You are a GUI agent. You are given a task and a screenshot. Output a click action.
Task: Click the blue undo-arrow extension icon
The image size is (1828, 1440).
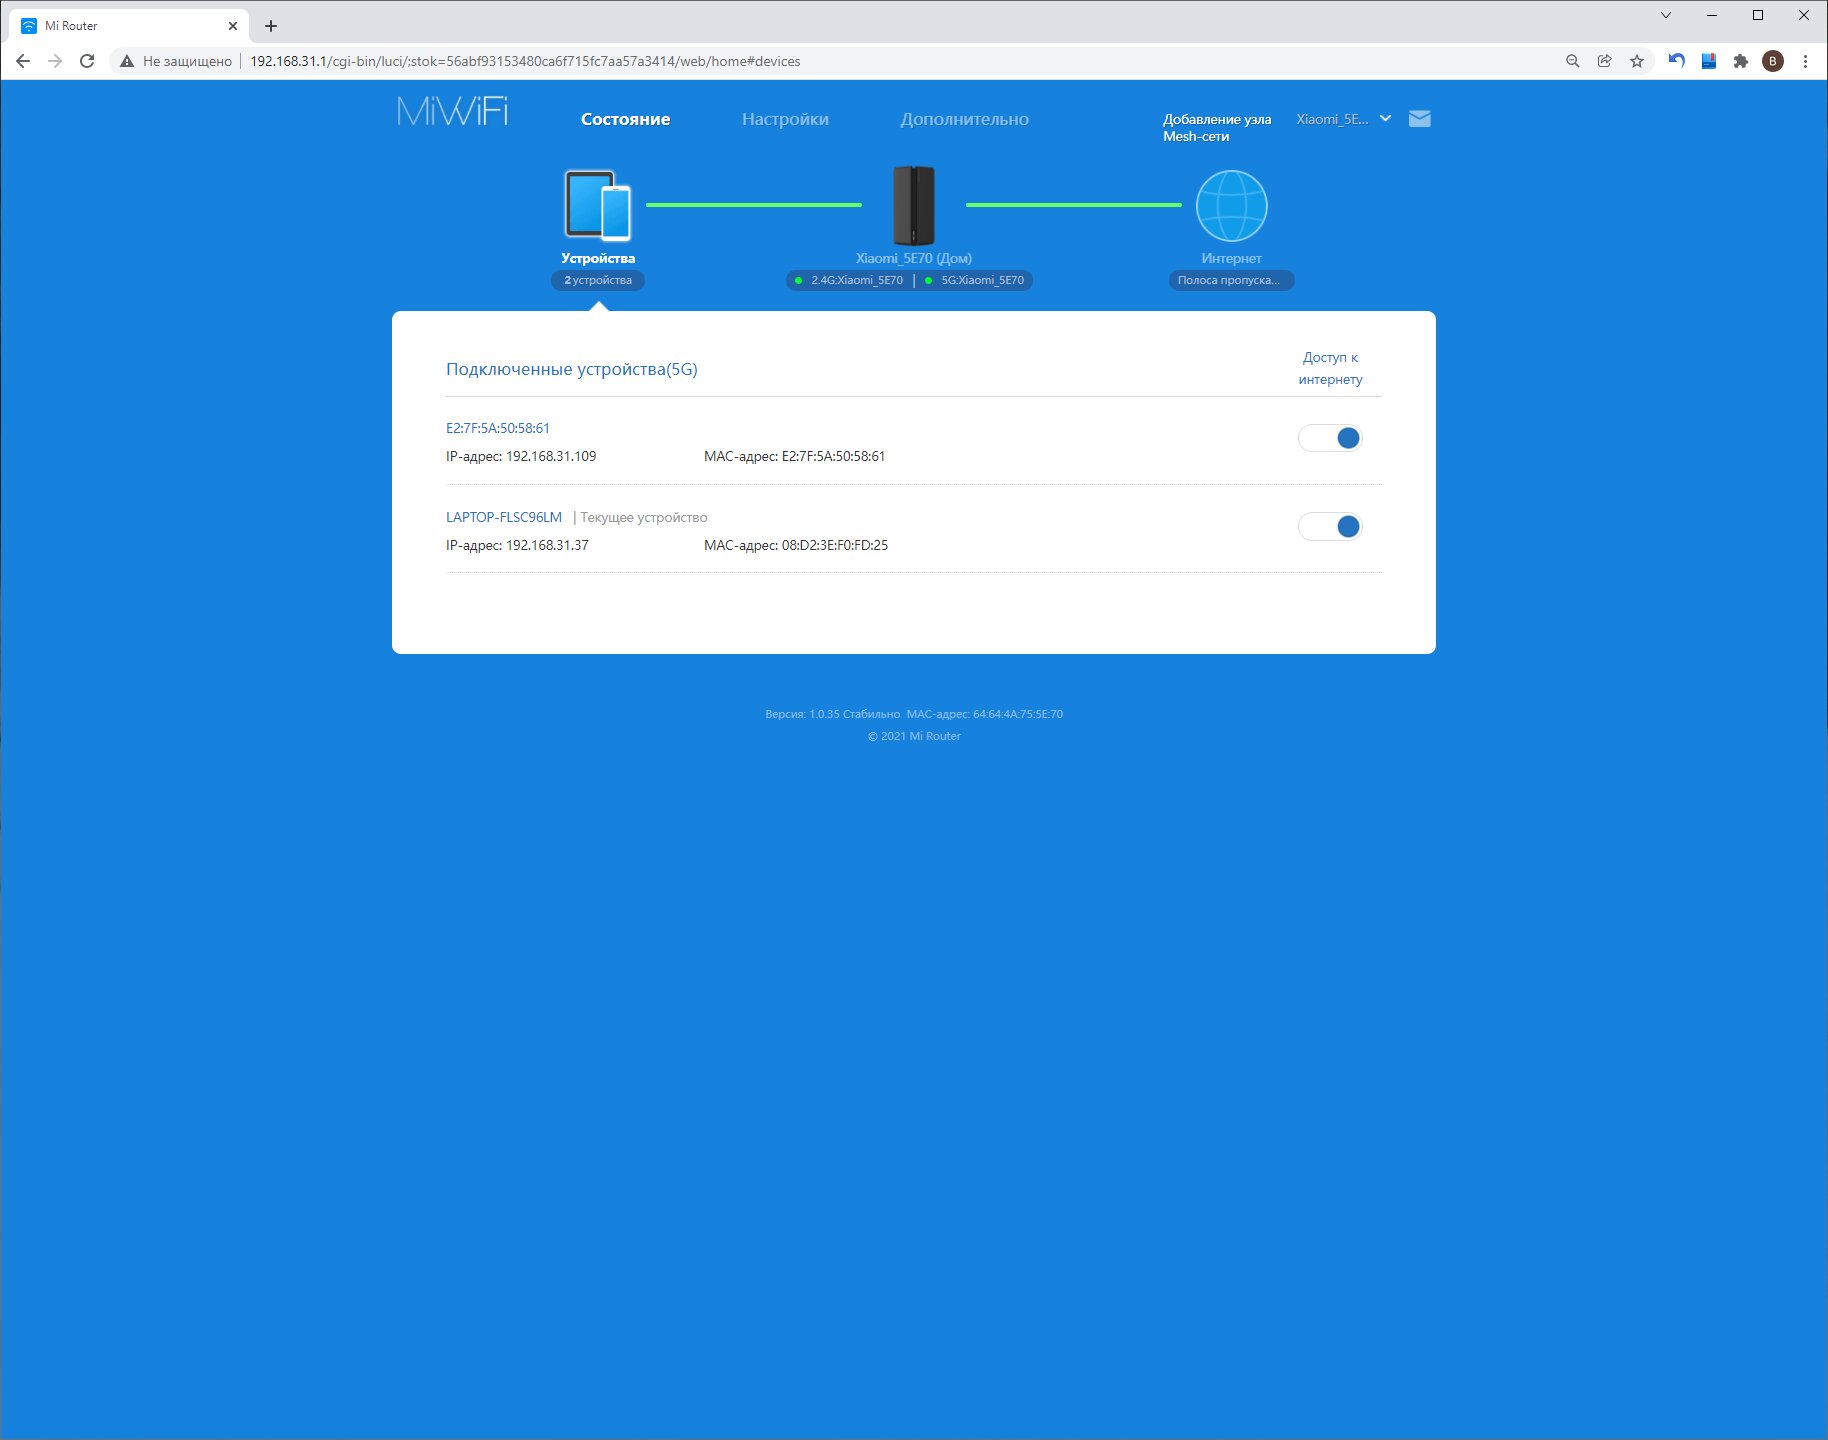tap(1677, 61)
